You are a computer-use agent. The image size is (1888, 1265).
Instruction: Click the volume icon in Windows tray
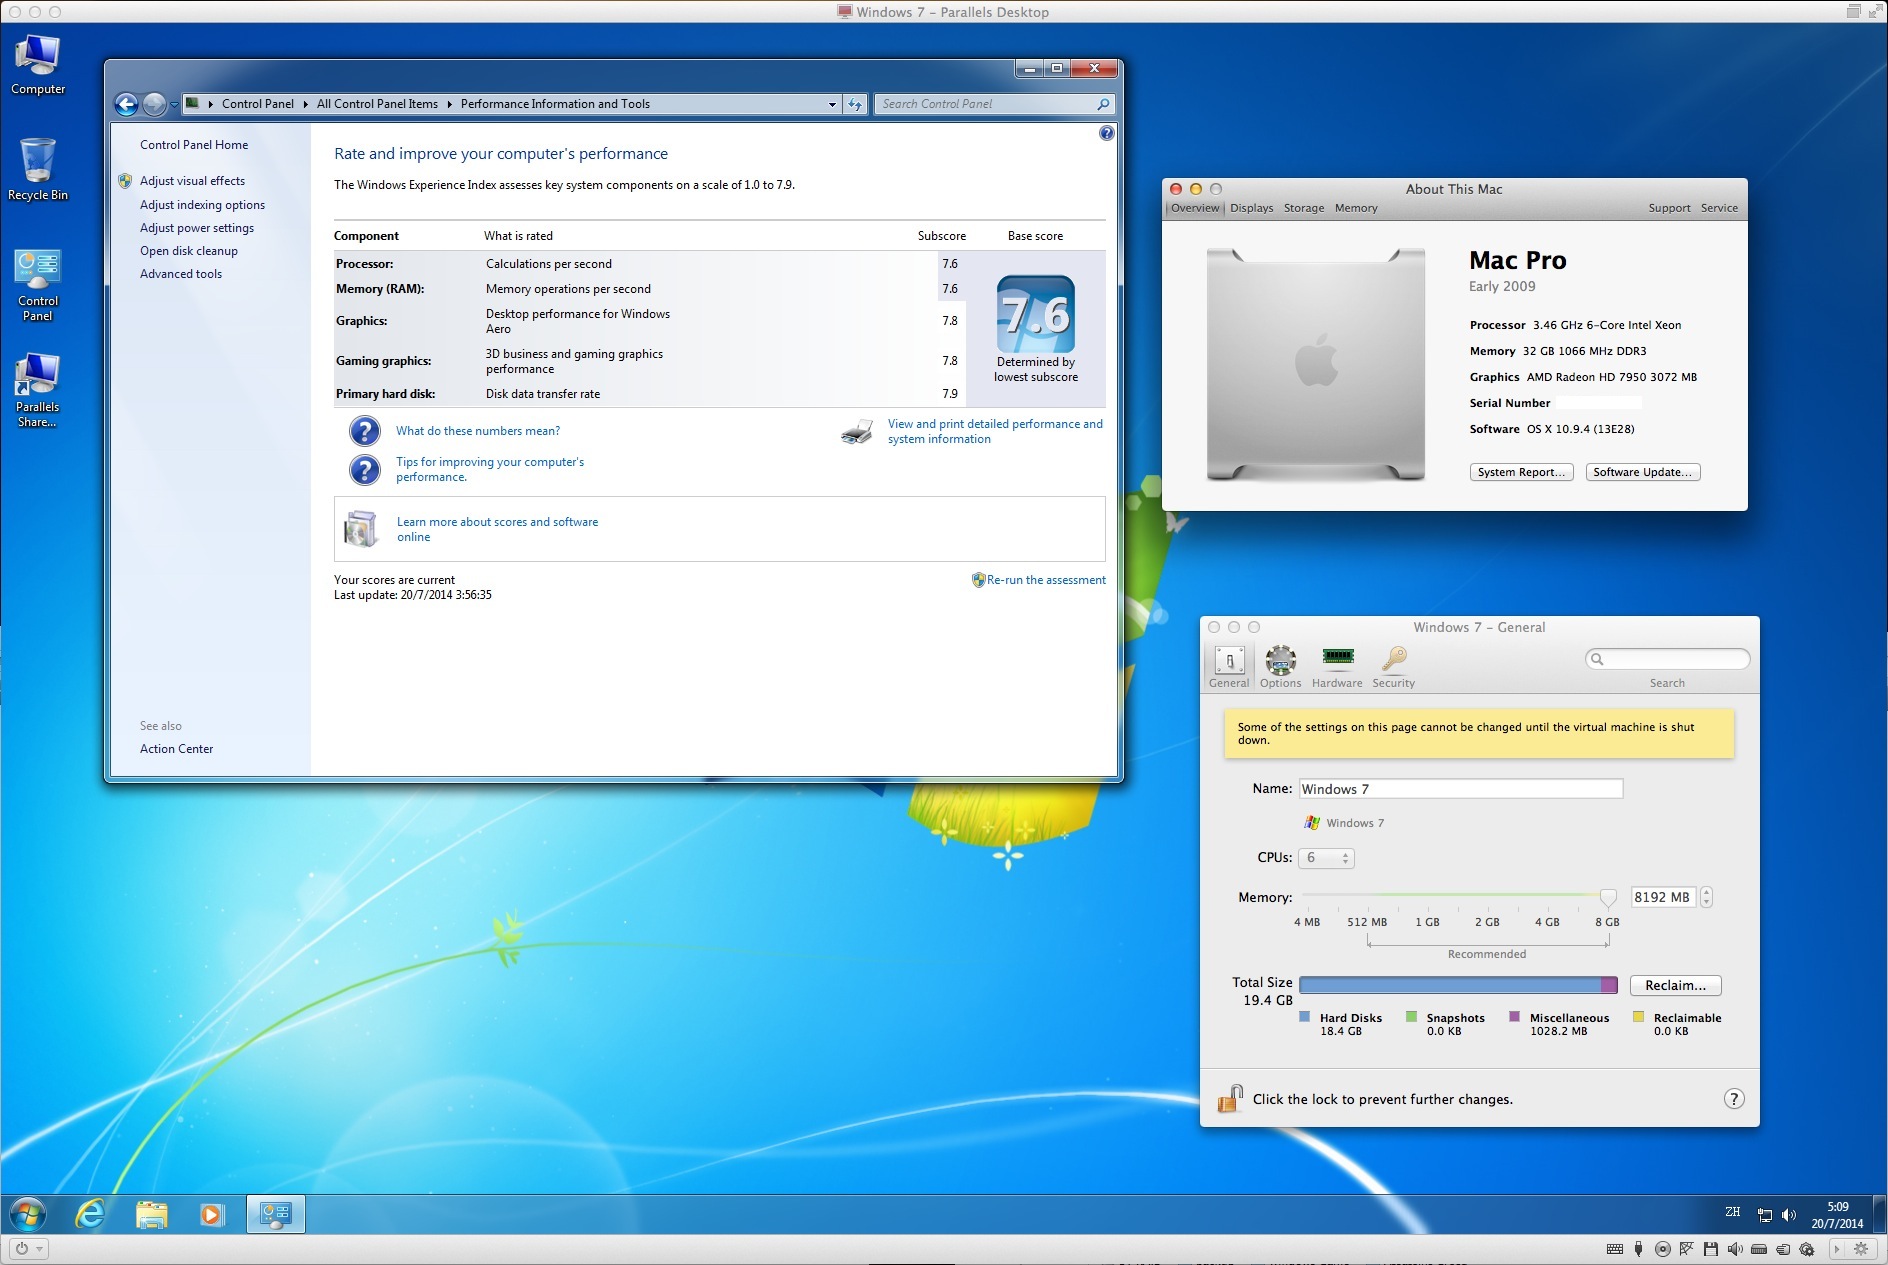(x=1789, y=1216)
